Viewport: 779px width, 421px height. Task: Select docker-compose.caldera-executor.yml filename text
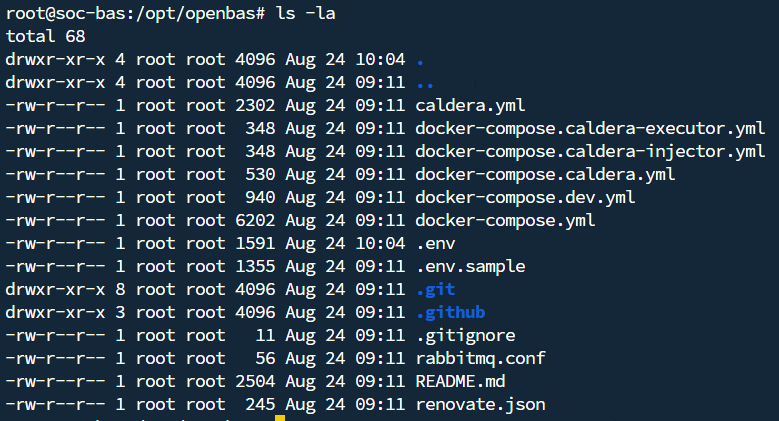coord(590,128)
